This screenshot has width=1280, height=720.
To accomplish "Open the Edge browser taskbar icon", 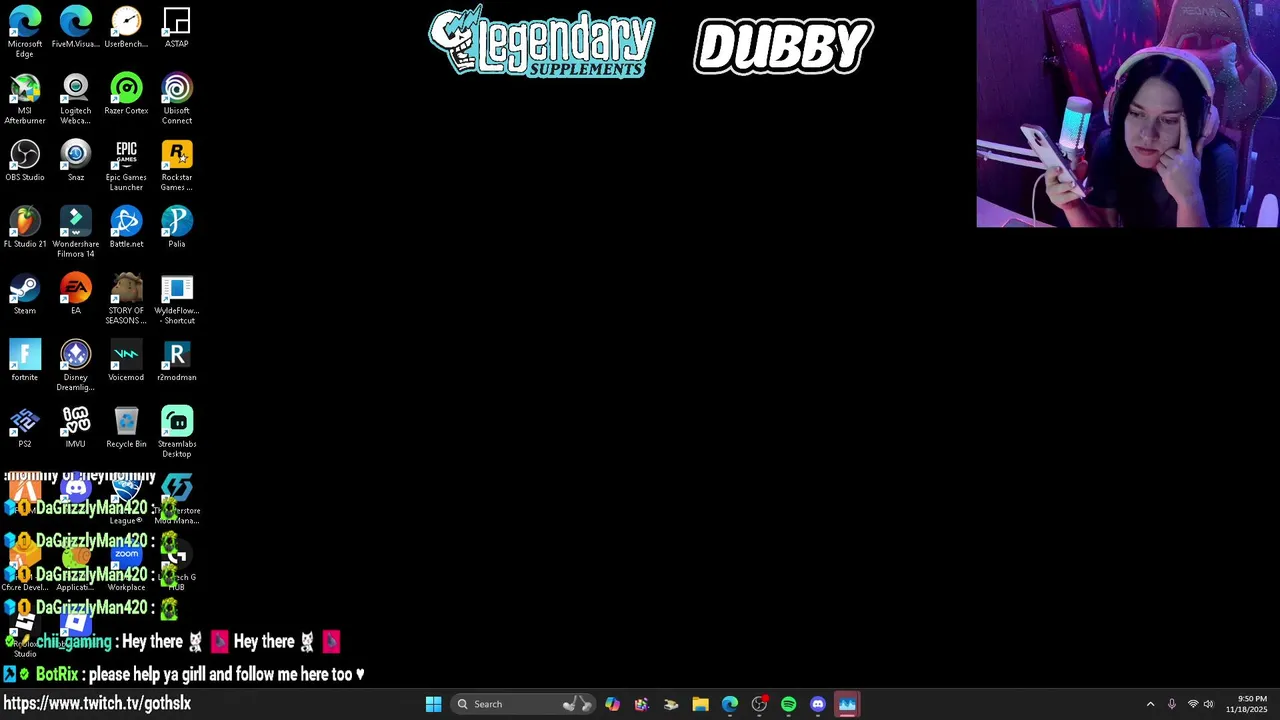I will tap(730, 704).
